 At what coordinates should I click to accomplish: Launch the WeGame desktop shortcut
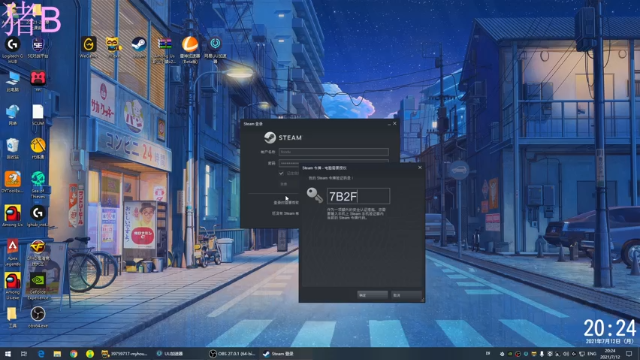(x=89, y=44)
